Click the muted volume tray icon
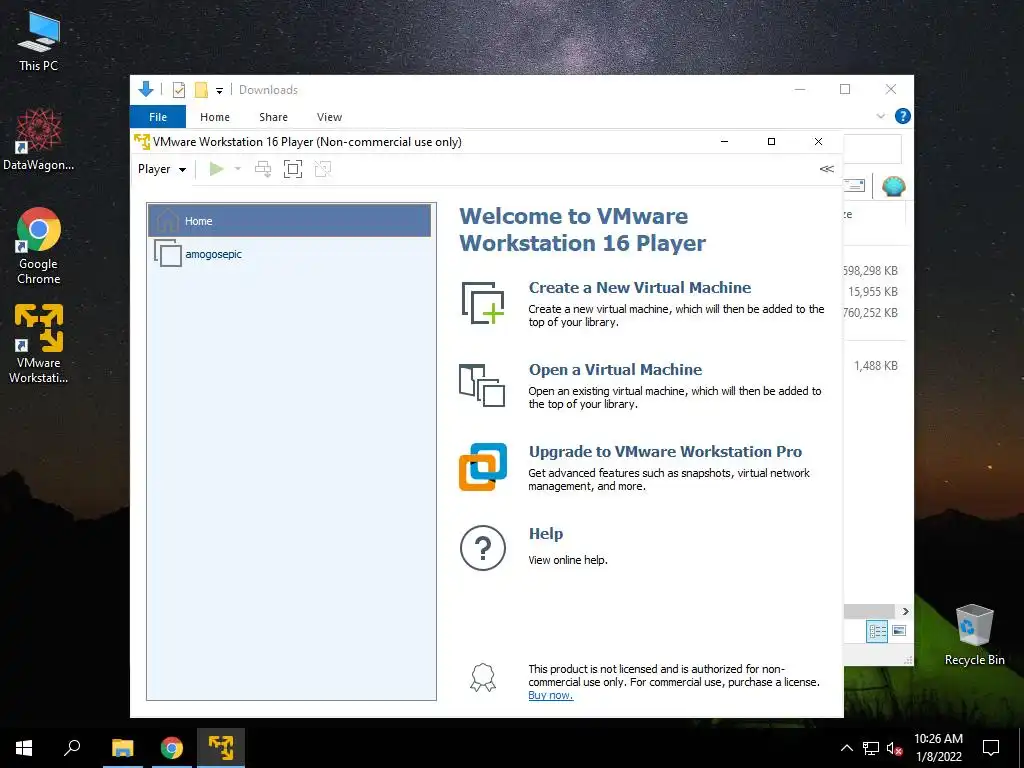Image resolution: width=1024 pixels, height=768 pixels. [895, 748]
